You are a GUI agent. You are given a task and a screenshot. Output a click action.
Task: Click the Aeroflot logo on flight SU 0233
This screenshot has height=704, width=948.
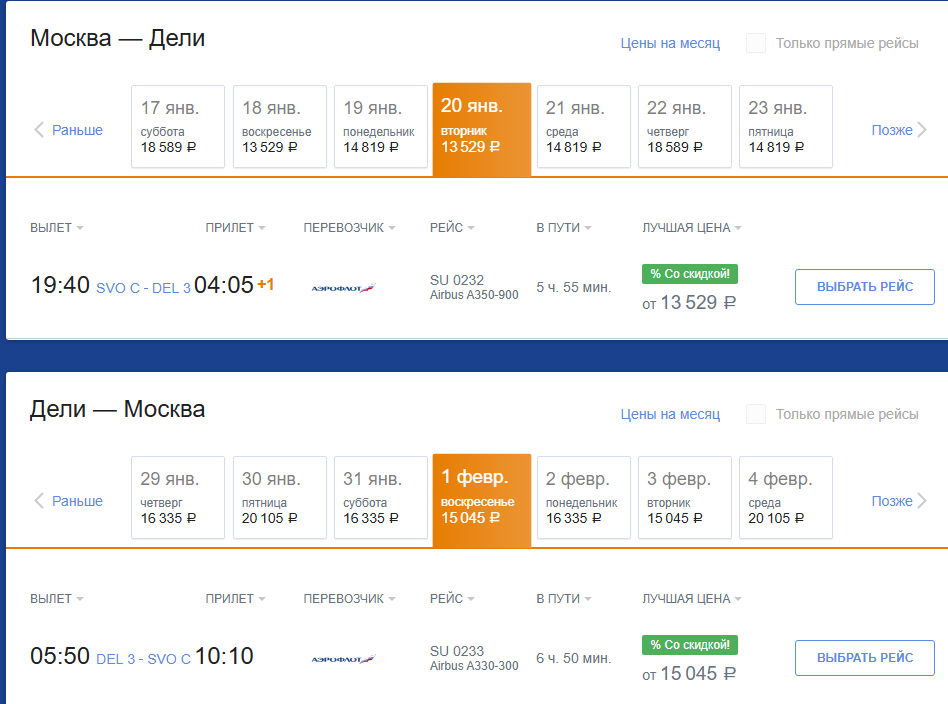343,659
